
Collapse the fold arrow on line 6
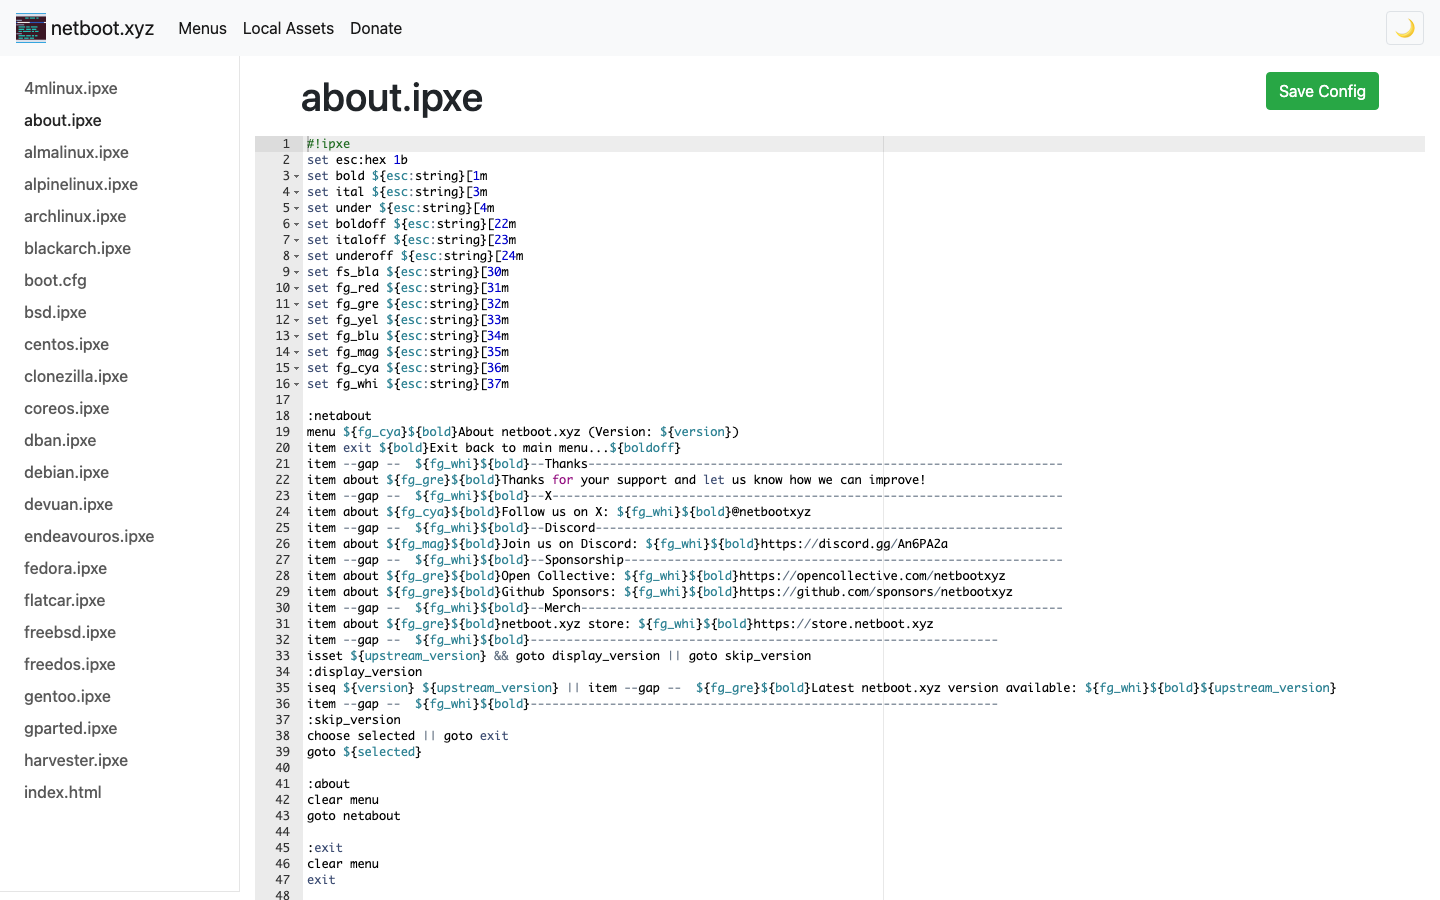point(297,224)
